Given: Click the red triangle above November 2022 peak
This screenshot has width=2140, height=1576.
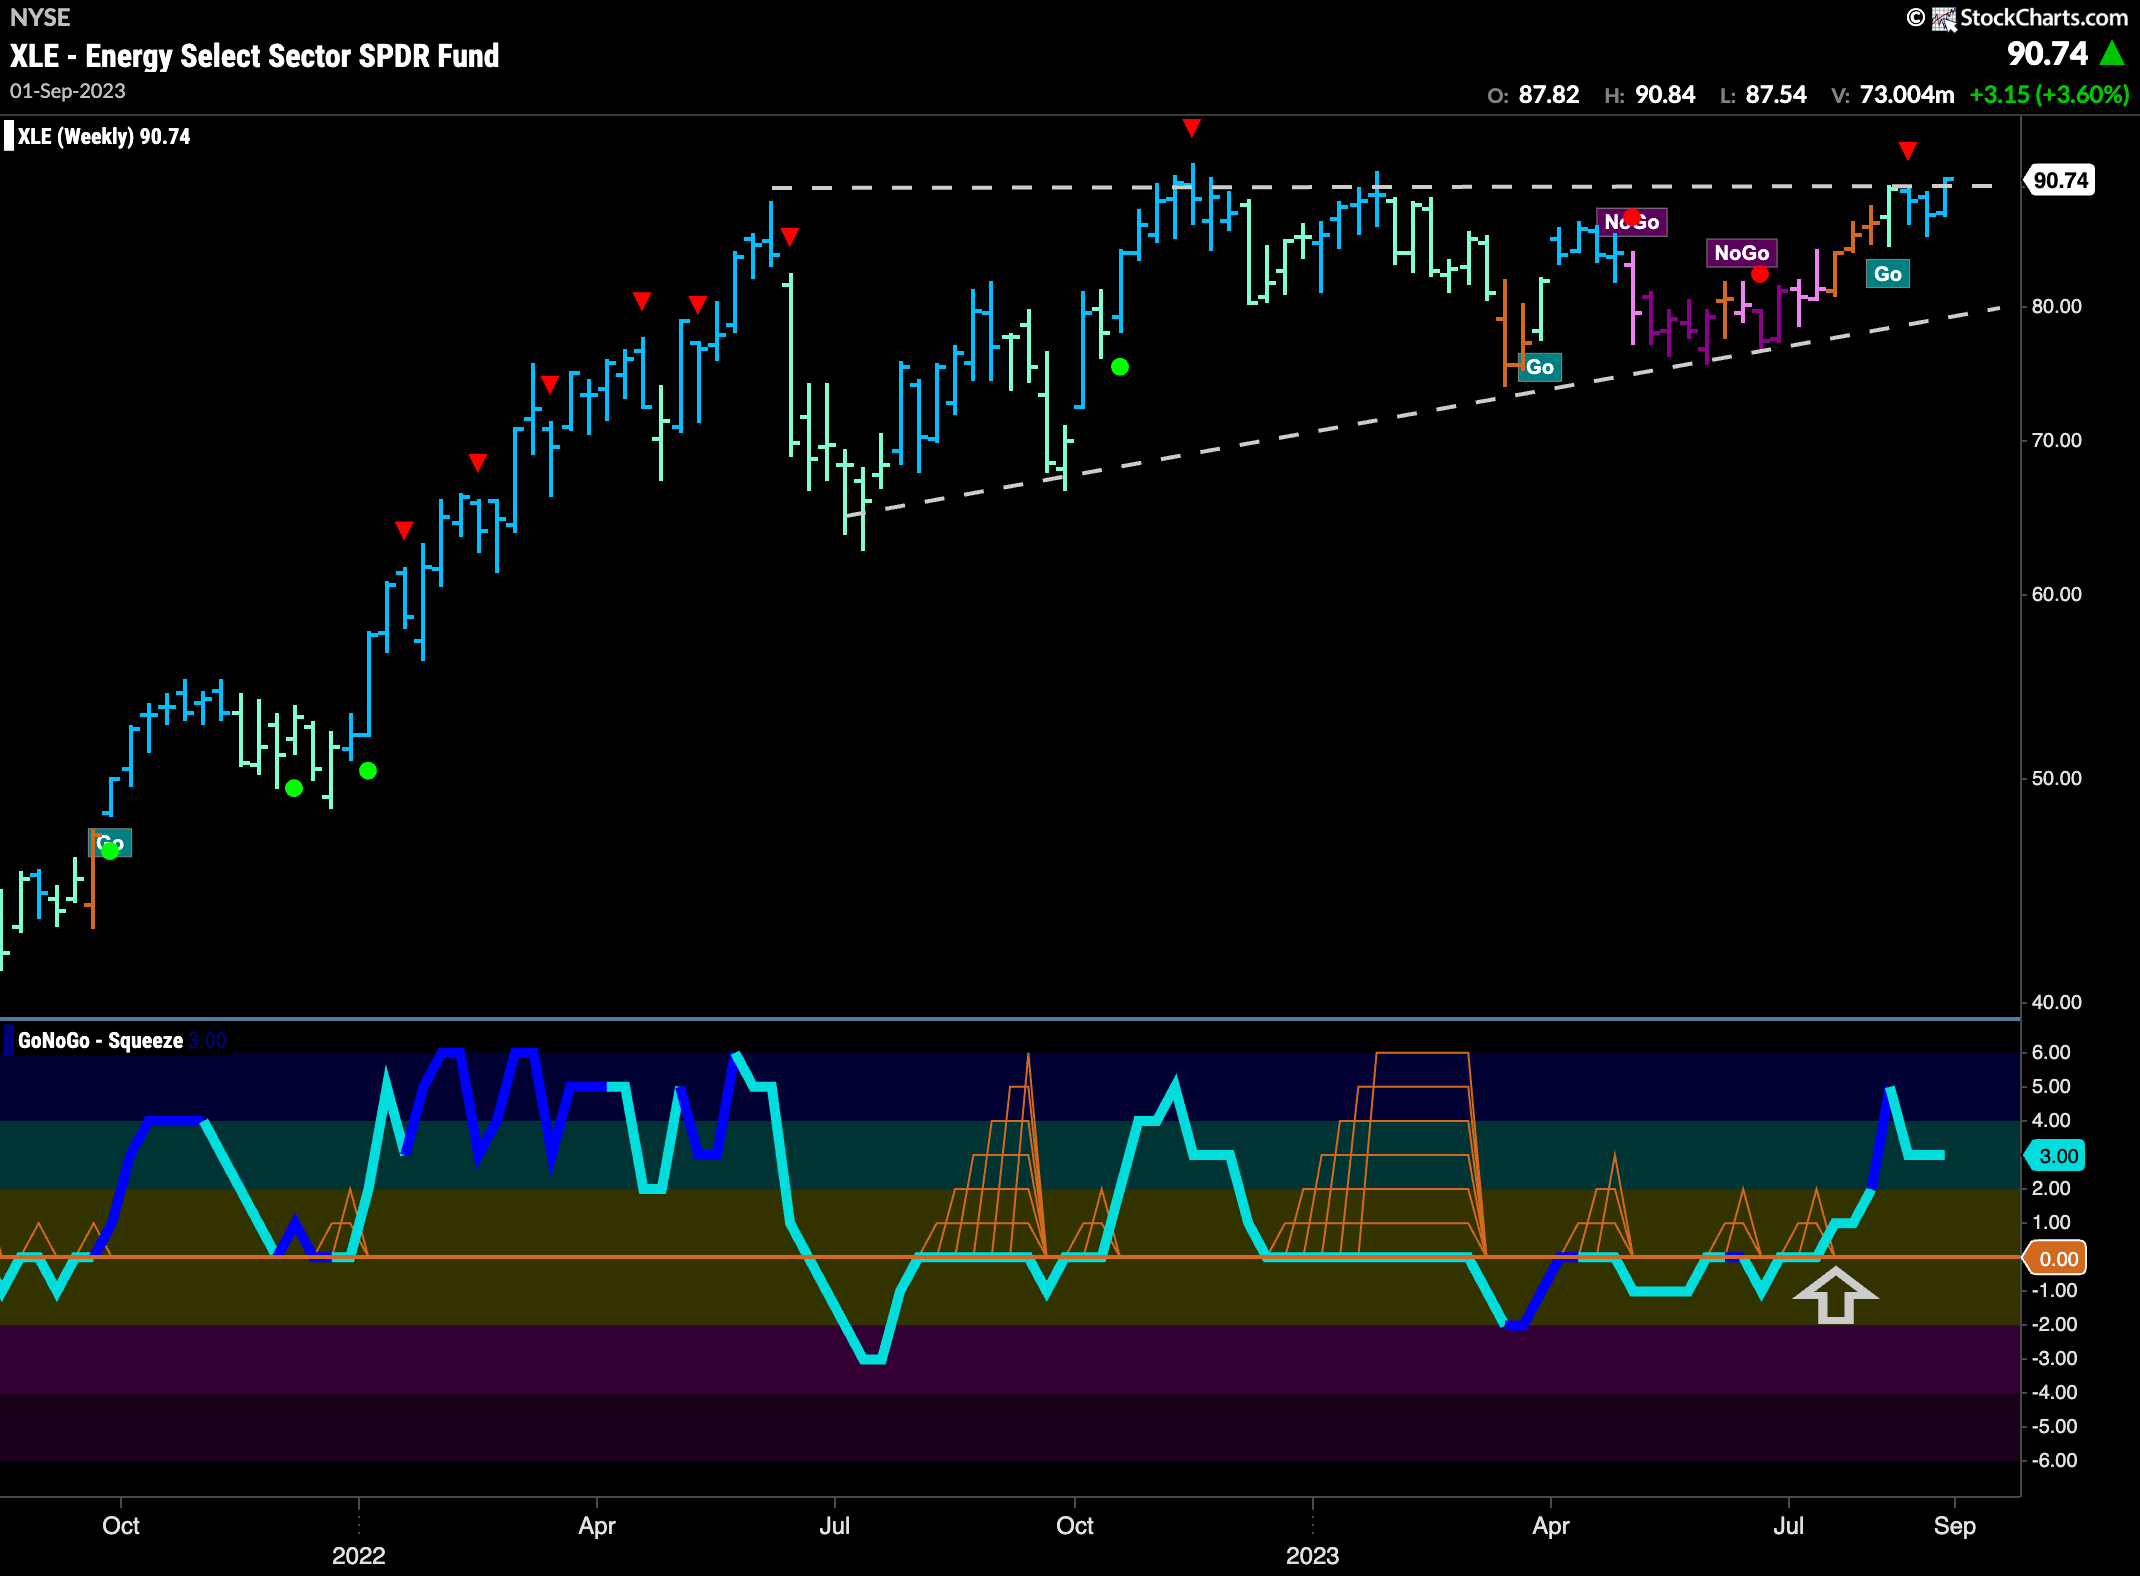Looking at the screenshot, I should coord(1191,127).
